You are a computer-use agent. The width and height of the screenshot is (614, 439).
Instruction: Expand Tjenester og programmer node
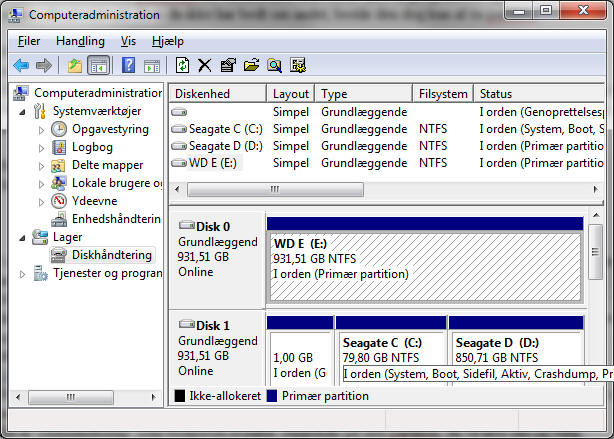(23, 275)
